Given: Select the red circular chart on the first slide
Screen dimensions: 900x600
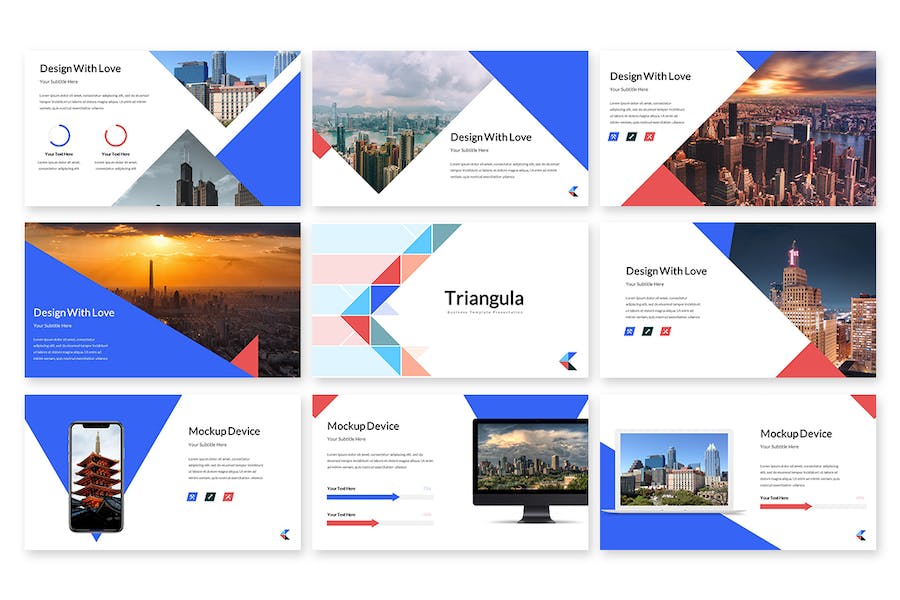Looking at the screenshot, I should coord(115,135).
